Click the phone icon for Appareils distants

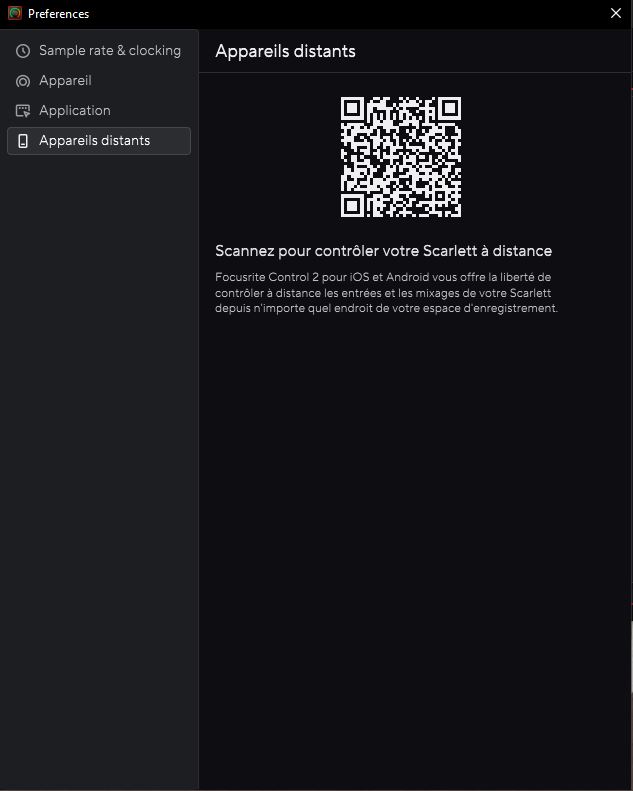click(x=23, y=141)
